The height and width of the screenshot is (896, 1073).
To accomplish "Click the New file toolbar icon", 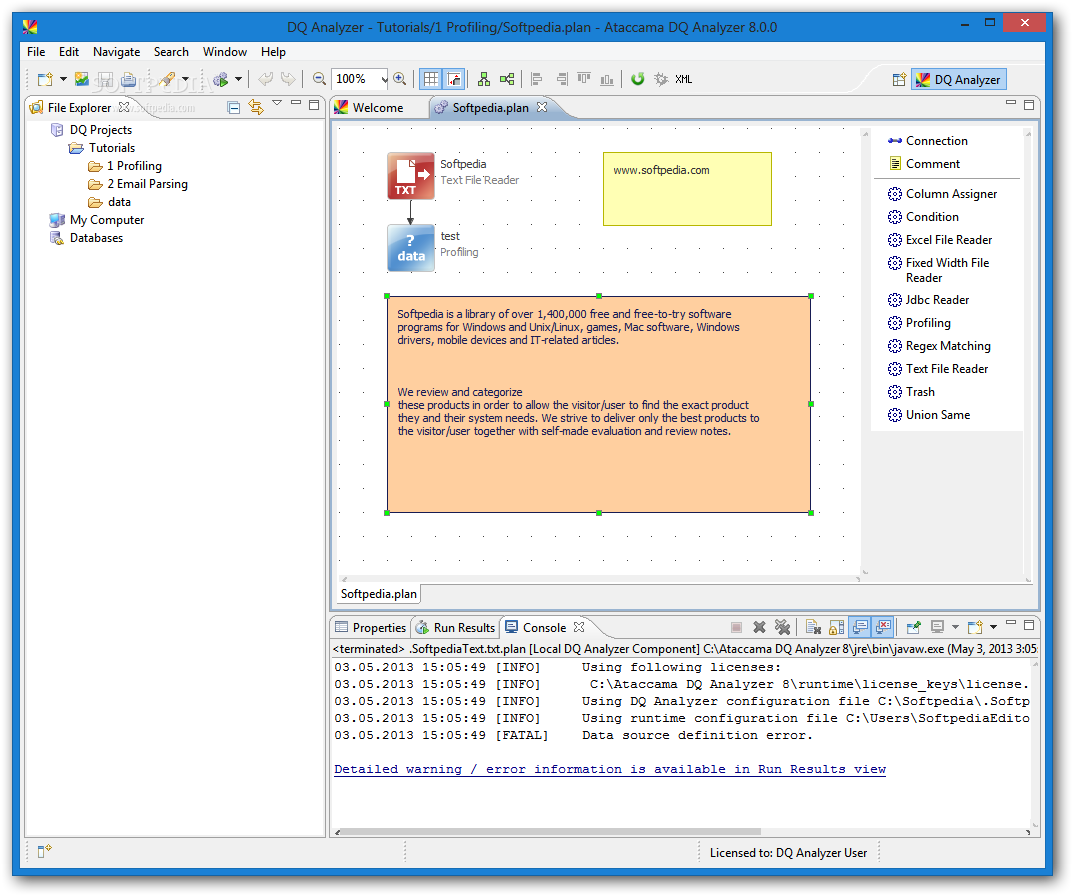I will pos(45,79).
